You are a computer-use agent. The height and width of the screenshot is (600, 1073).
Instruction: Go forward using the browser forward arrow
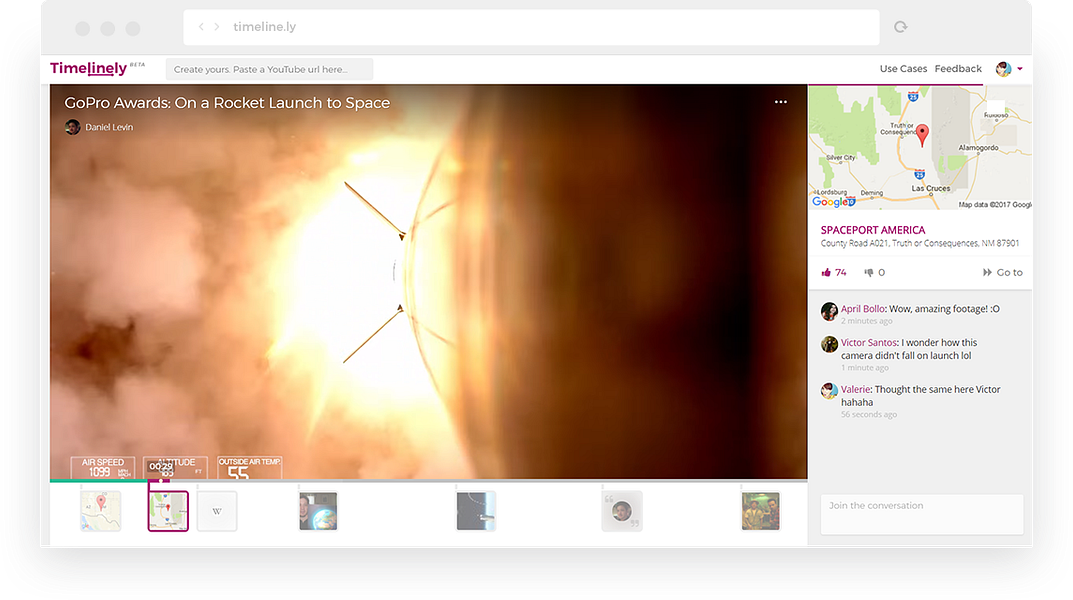[x=217, y=27]
